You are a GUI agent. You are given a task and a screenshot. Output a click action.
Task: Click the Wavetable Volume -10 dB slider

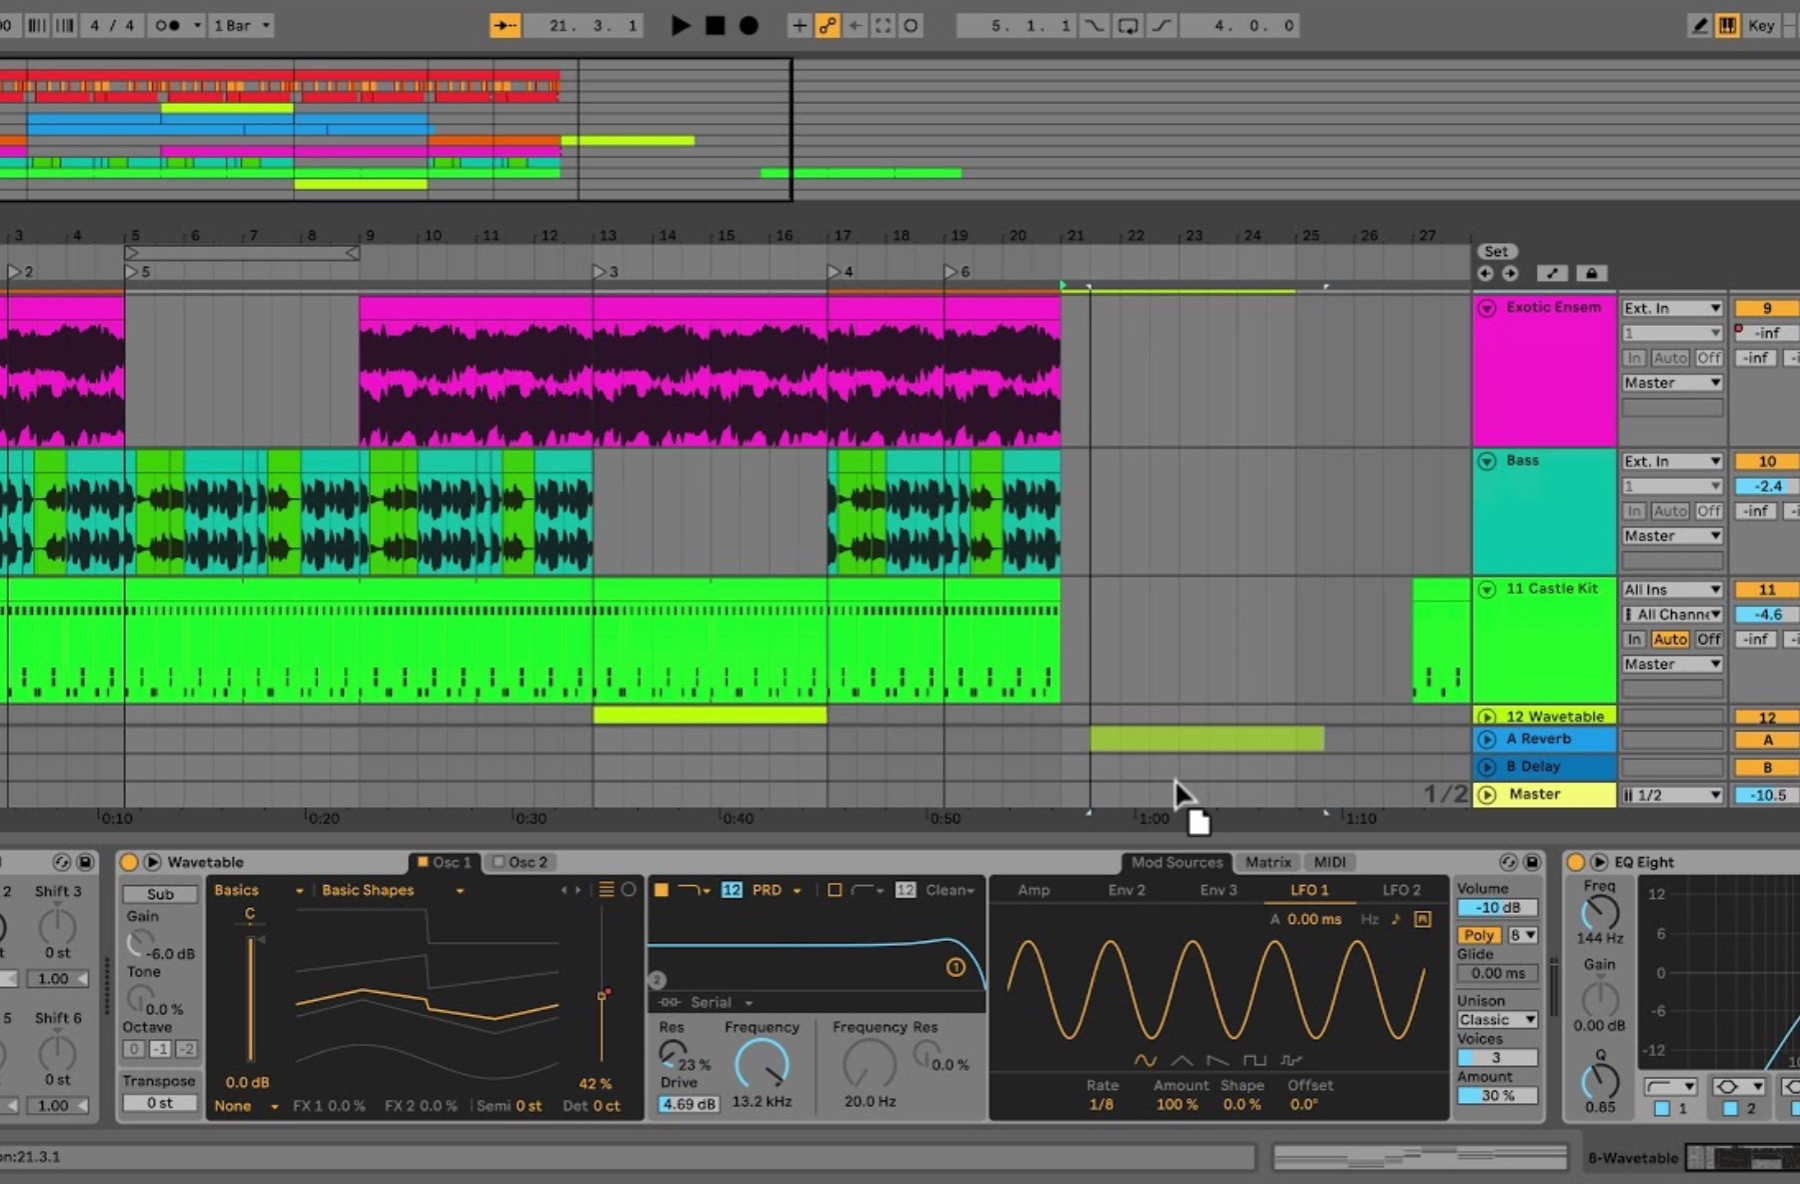click(x=1497, y=908)
